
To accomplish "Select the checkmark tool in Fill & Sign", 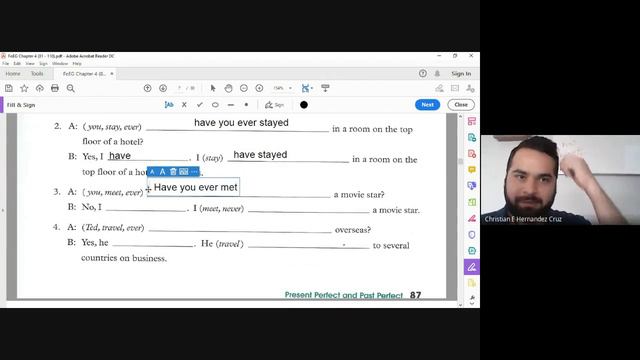I will click(x=200, y=105).
